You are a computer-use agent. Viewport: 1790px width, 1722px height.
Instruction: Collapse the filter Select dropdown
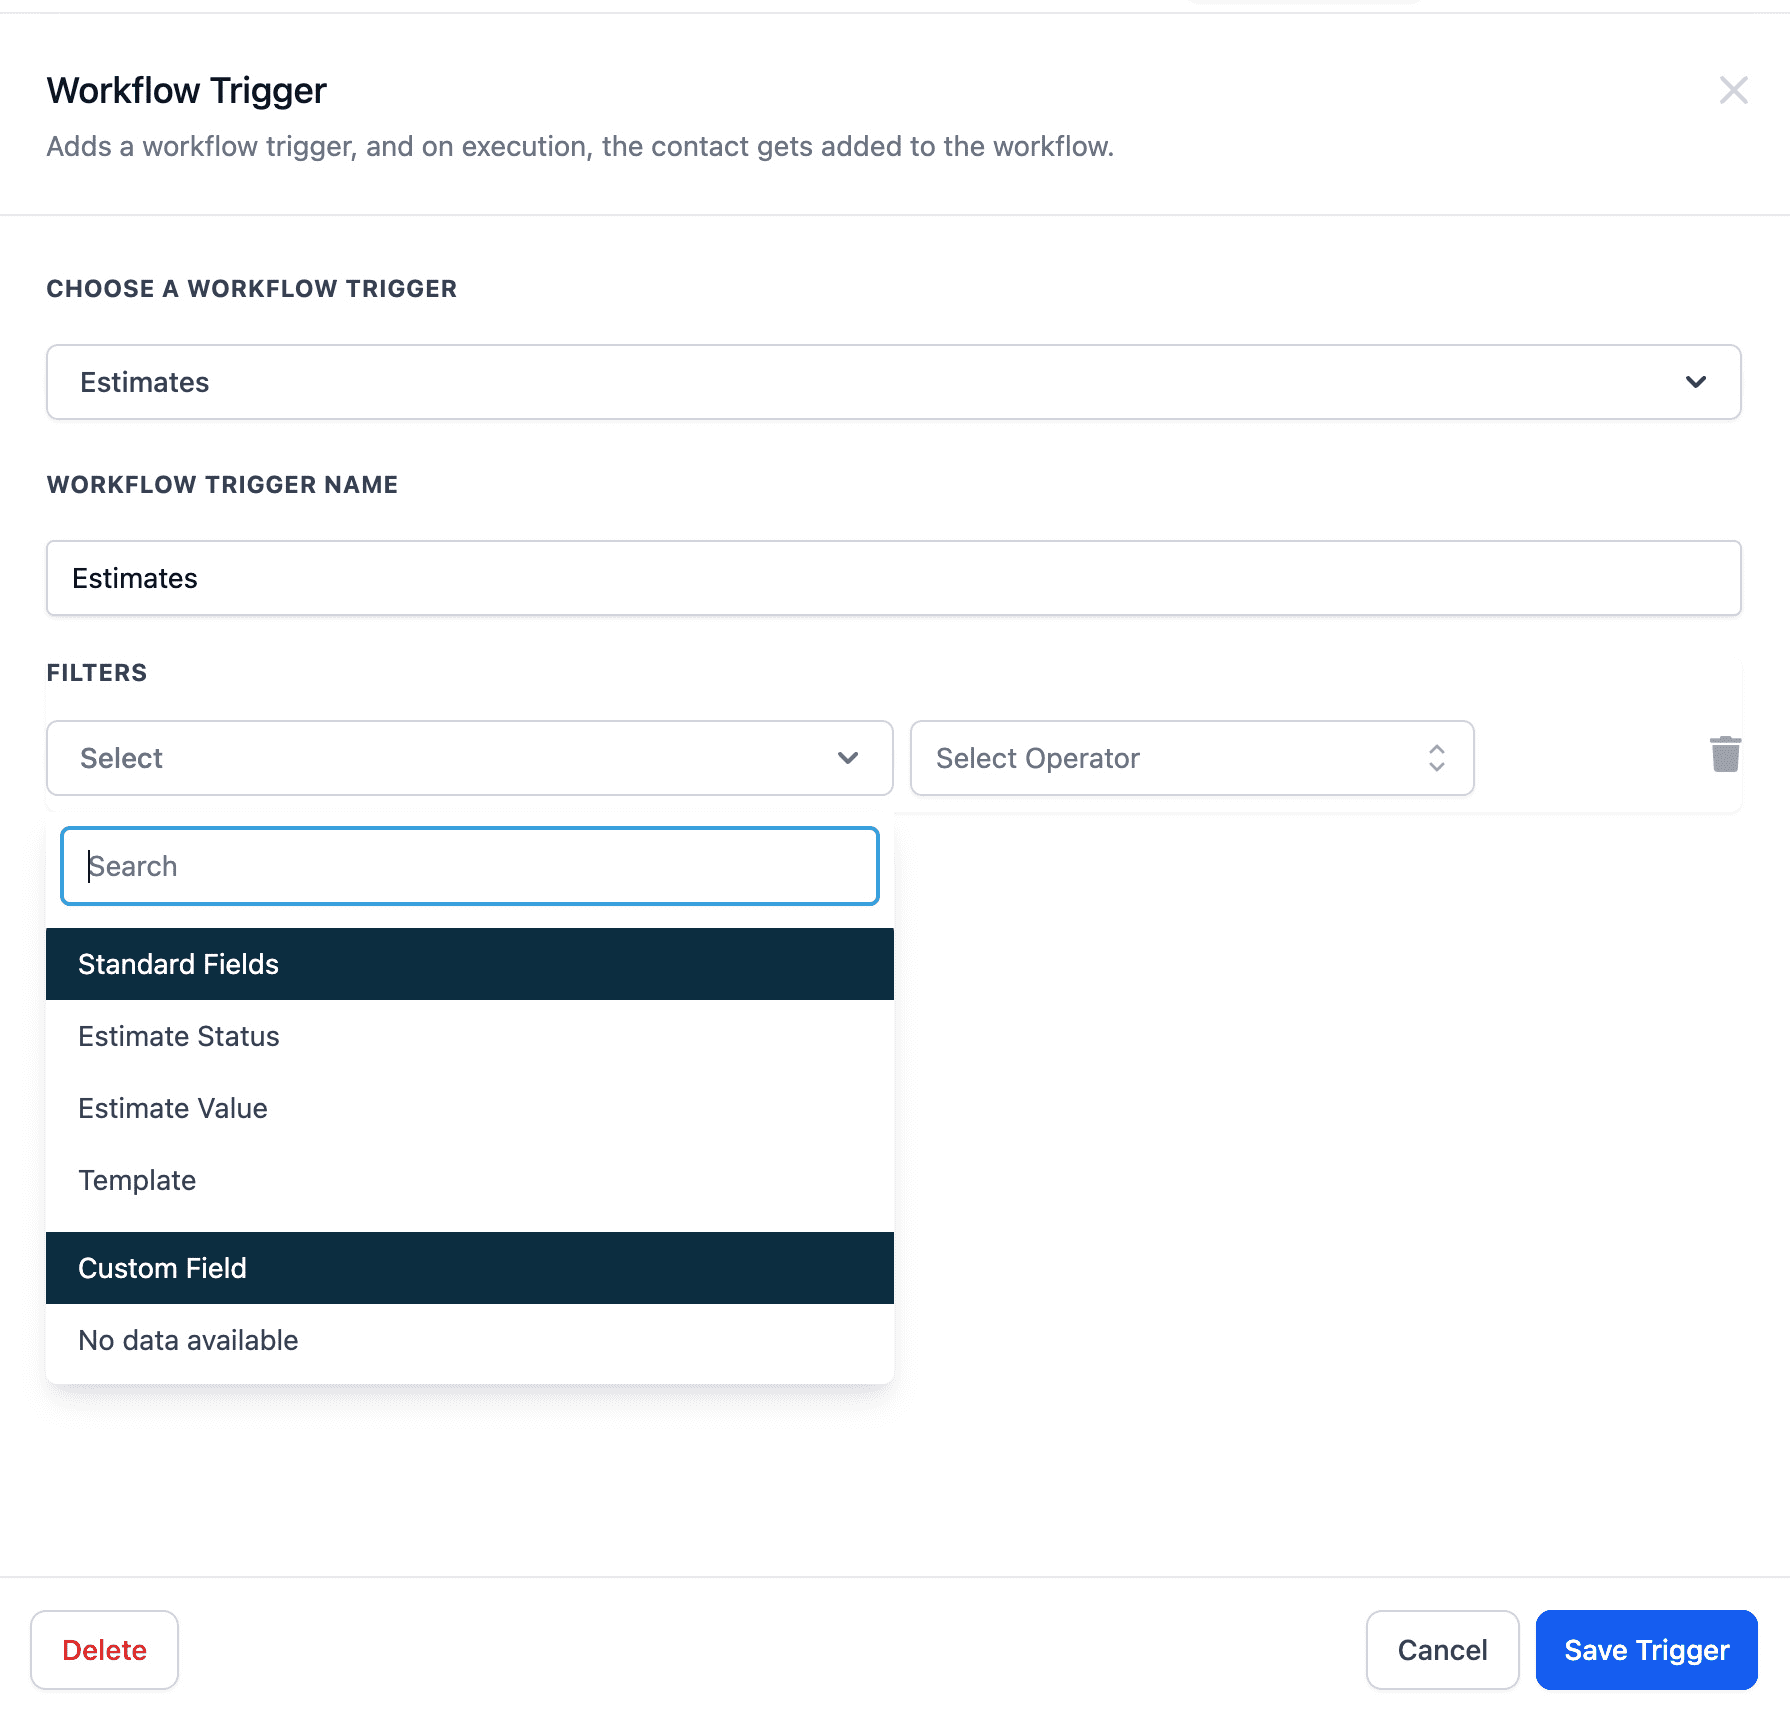tap(470, 758)
